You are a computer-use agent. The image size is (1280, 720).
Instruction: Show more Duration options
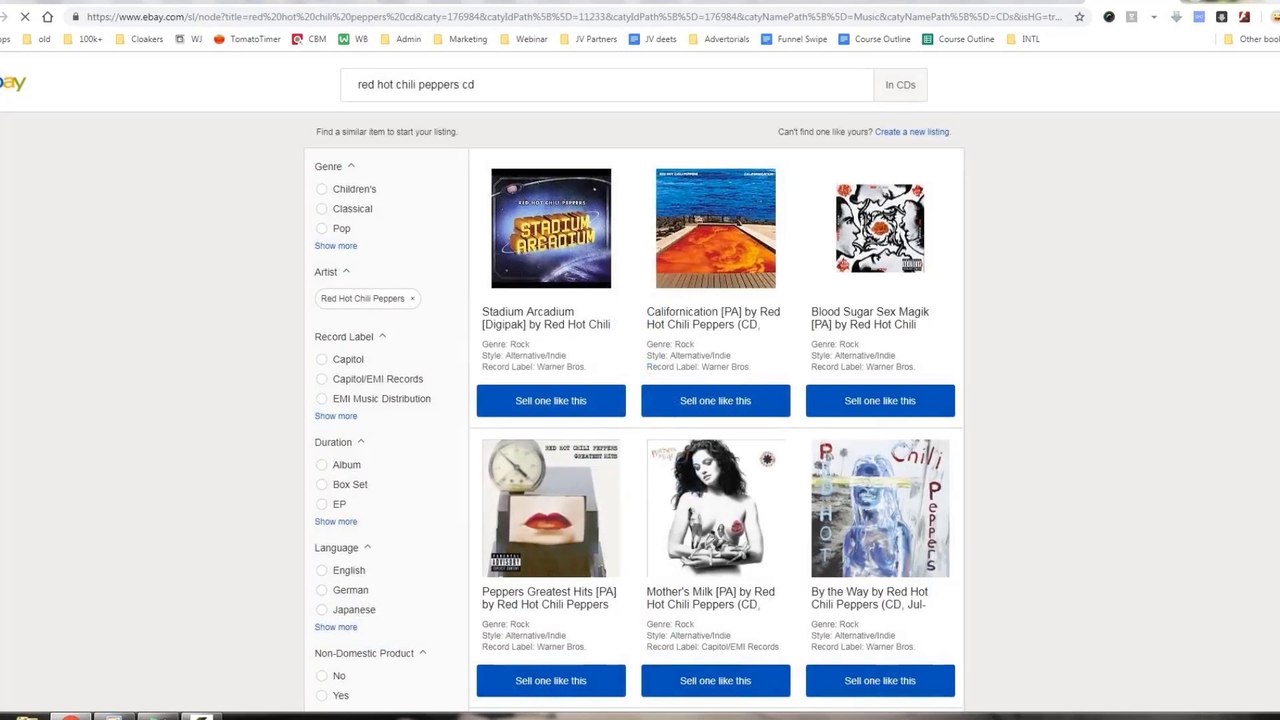336,522
